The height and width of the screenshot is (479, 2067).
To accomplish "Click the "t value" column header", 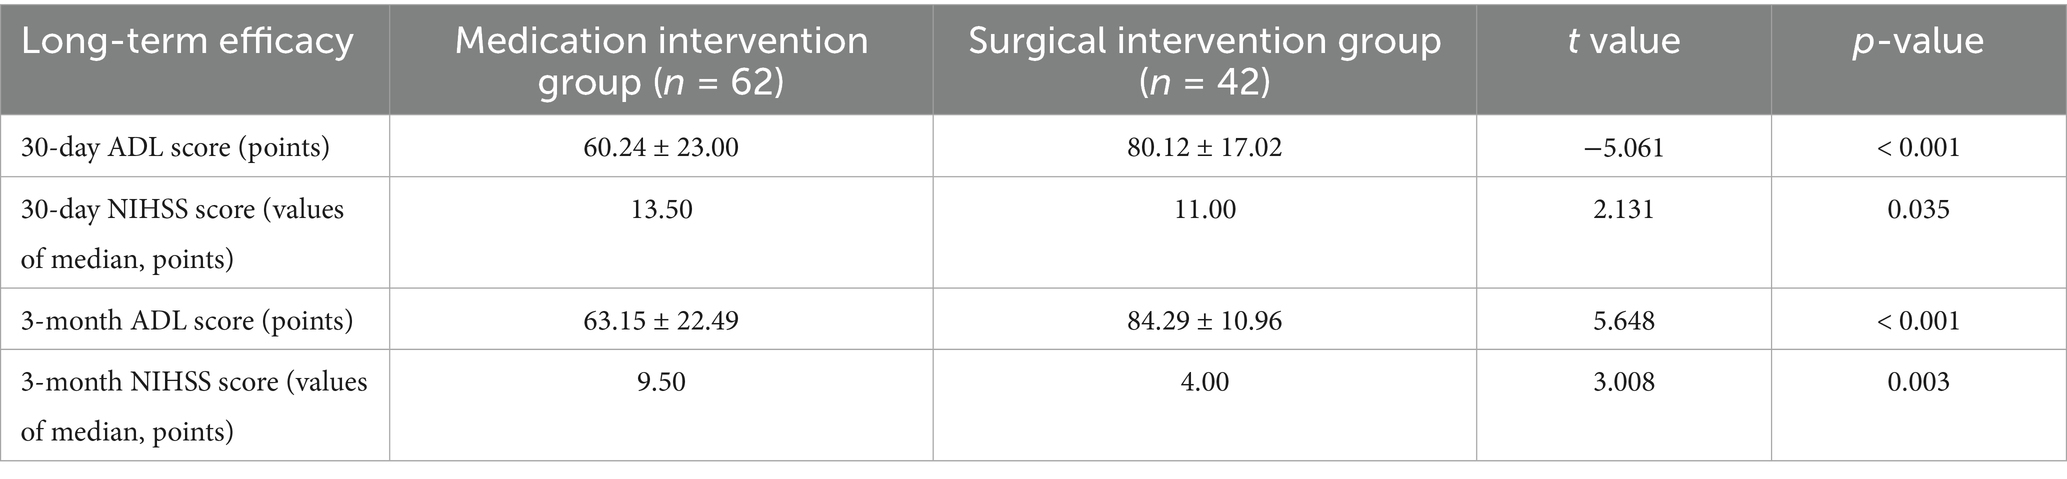I will coord(1623,42).
